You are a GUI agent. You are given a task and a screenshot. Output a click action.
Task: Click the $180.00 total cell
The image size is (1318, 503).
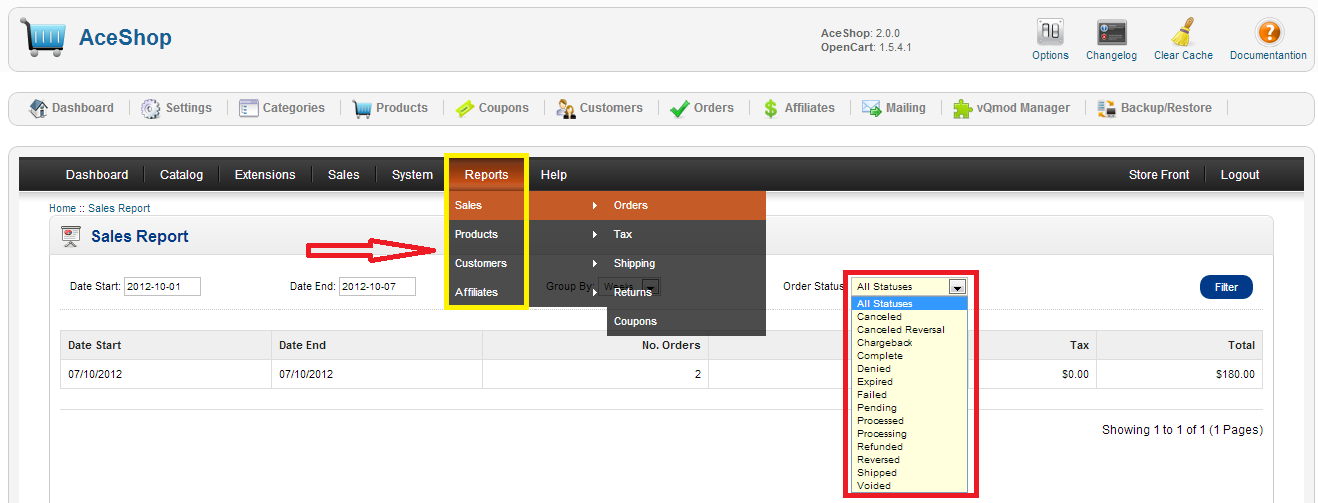(x=1179, y=374)
